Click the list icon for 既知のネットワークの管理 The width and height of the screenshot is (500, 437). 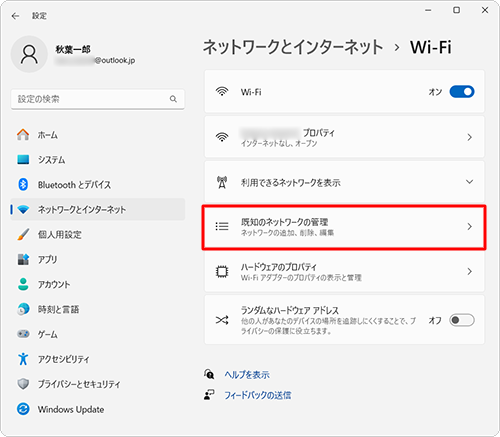point(222,227)
